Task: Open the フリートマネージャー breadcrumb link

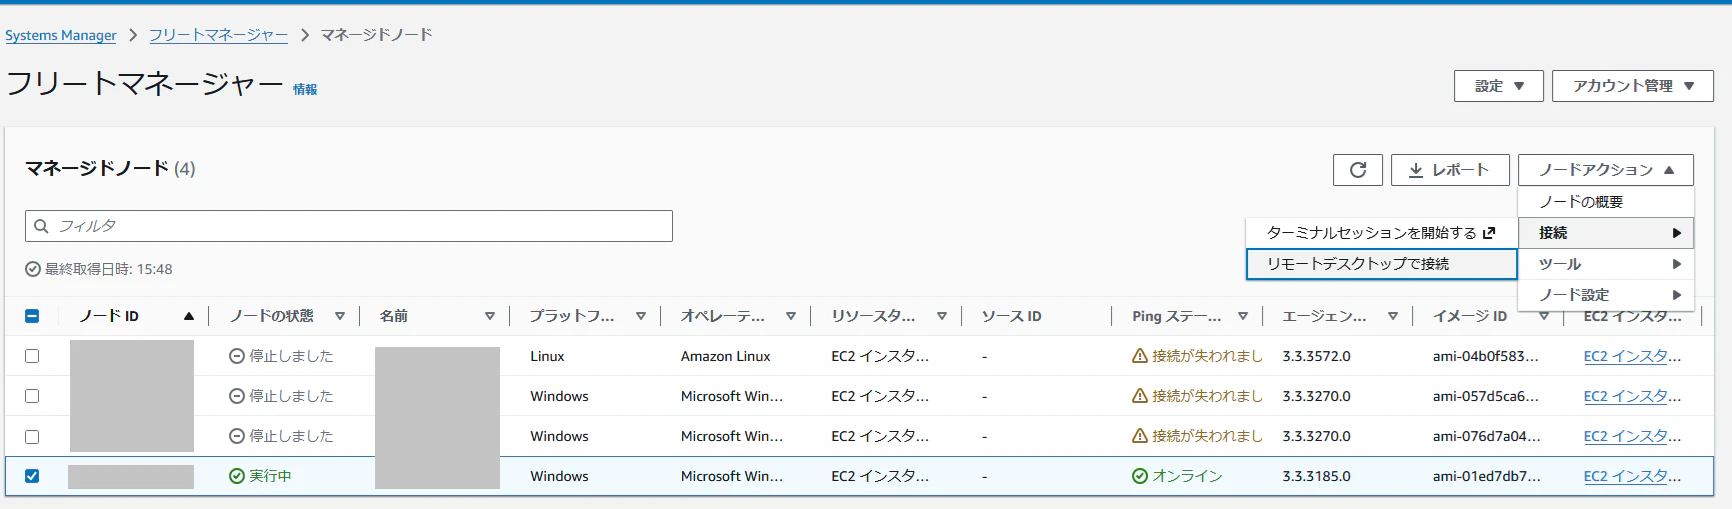Action: point(218,35)
